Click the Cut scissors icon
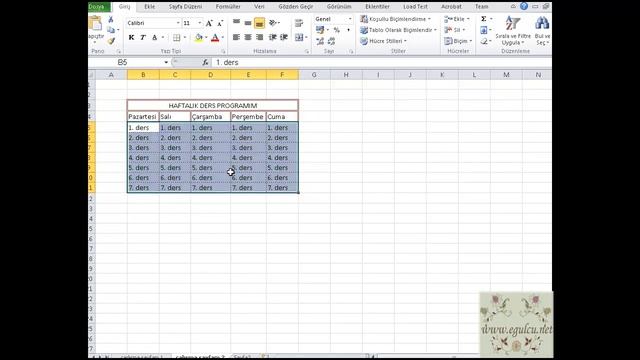Screen dimensions: 640x360 click(x=111, y=20)
